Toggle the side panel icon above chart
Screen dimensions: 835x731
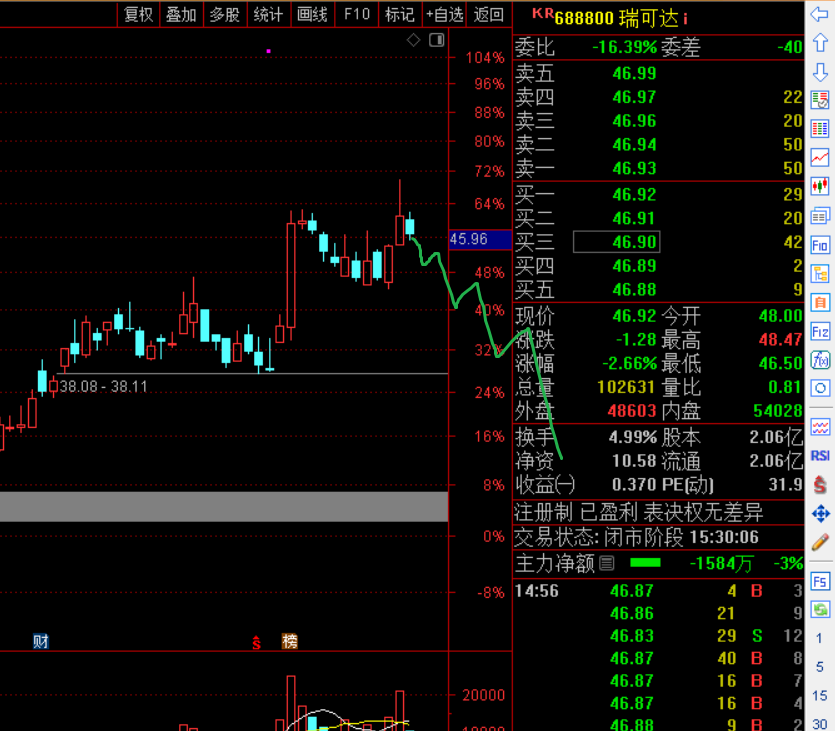(437, 40)
